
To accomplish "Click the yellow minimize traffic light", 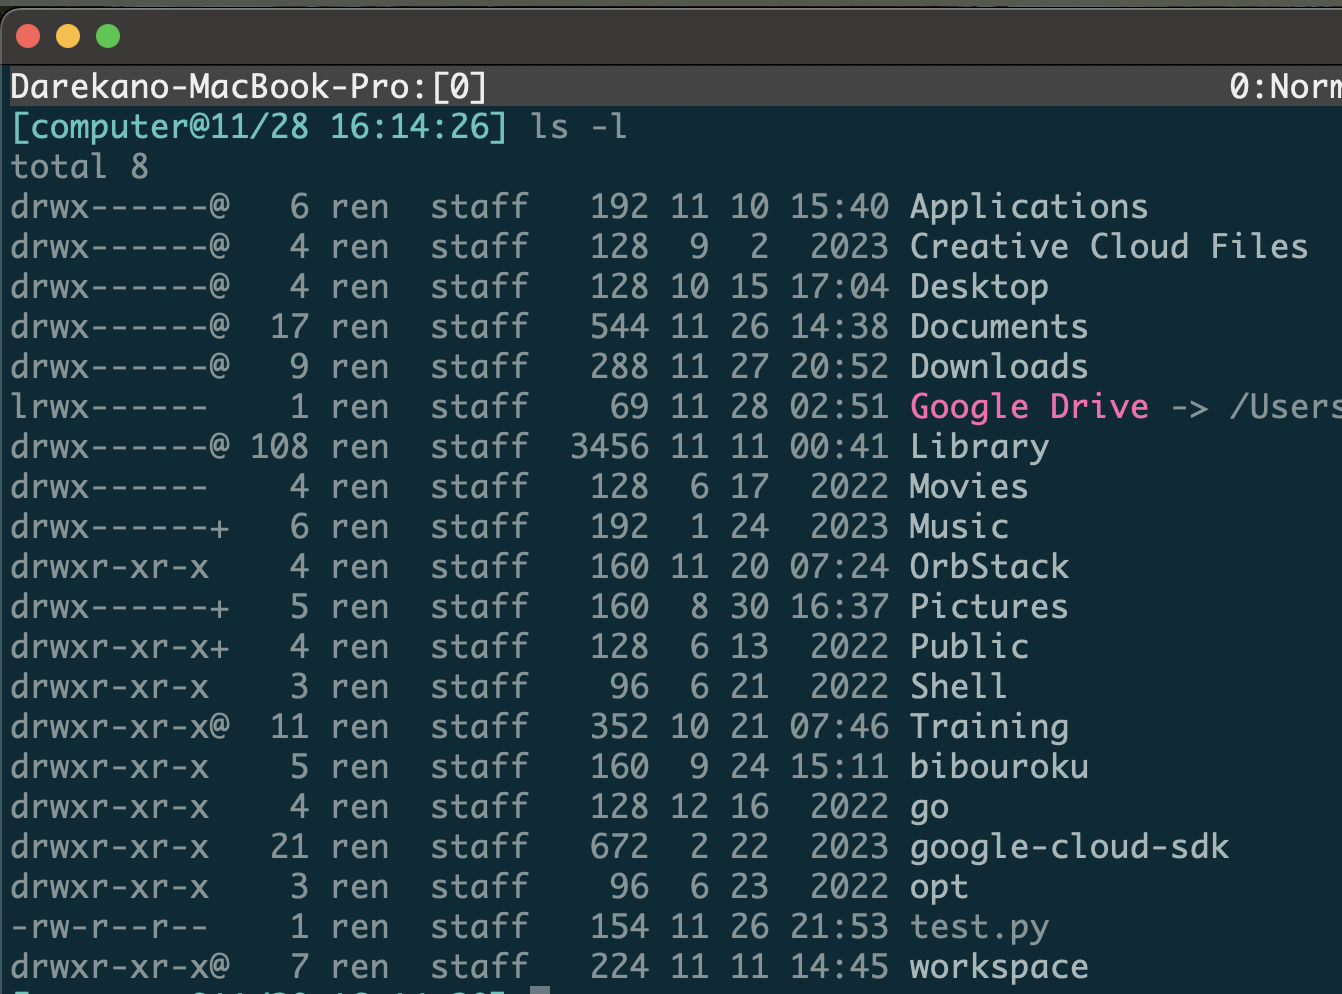I will [68, 34].
